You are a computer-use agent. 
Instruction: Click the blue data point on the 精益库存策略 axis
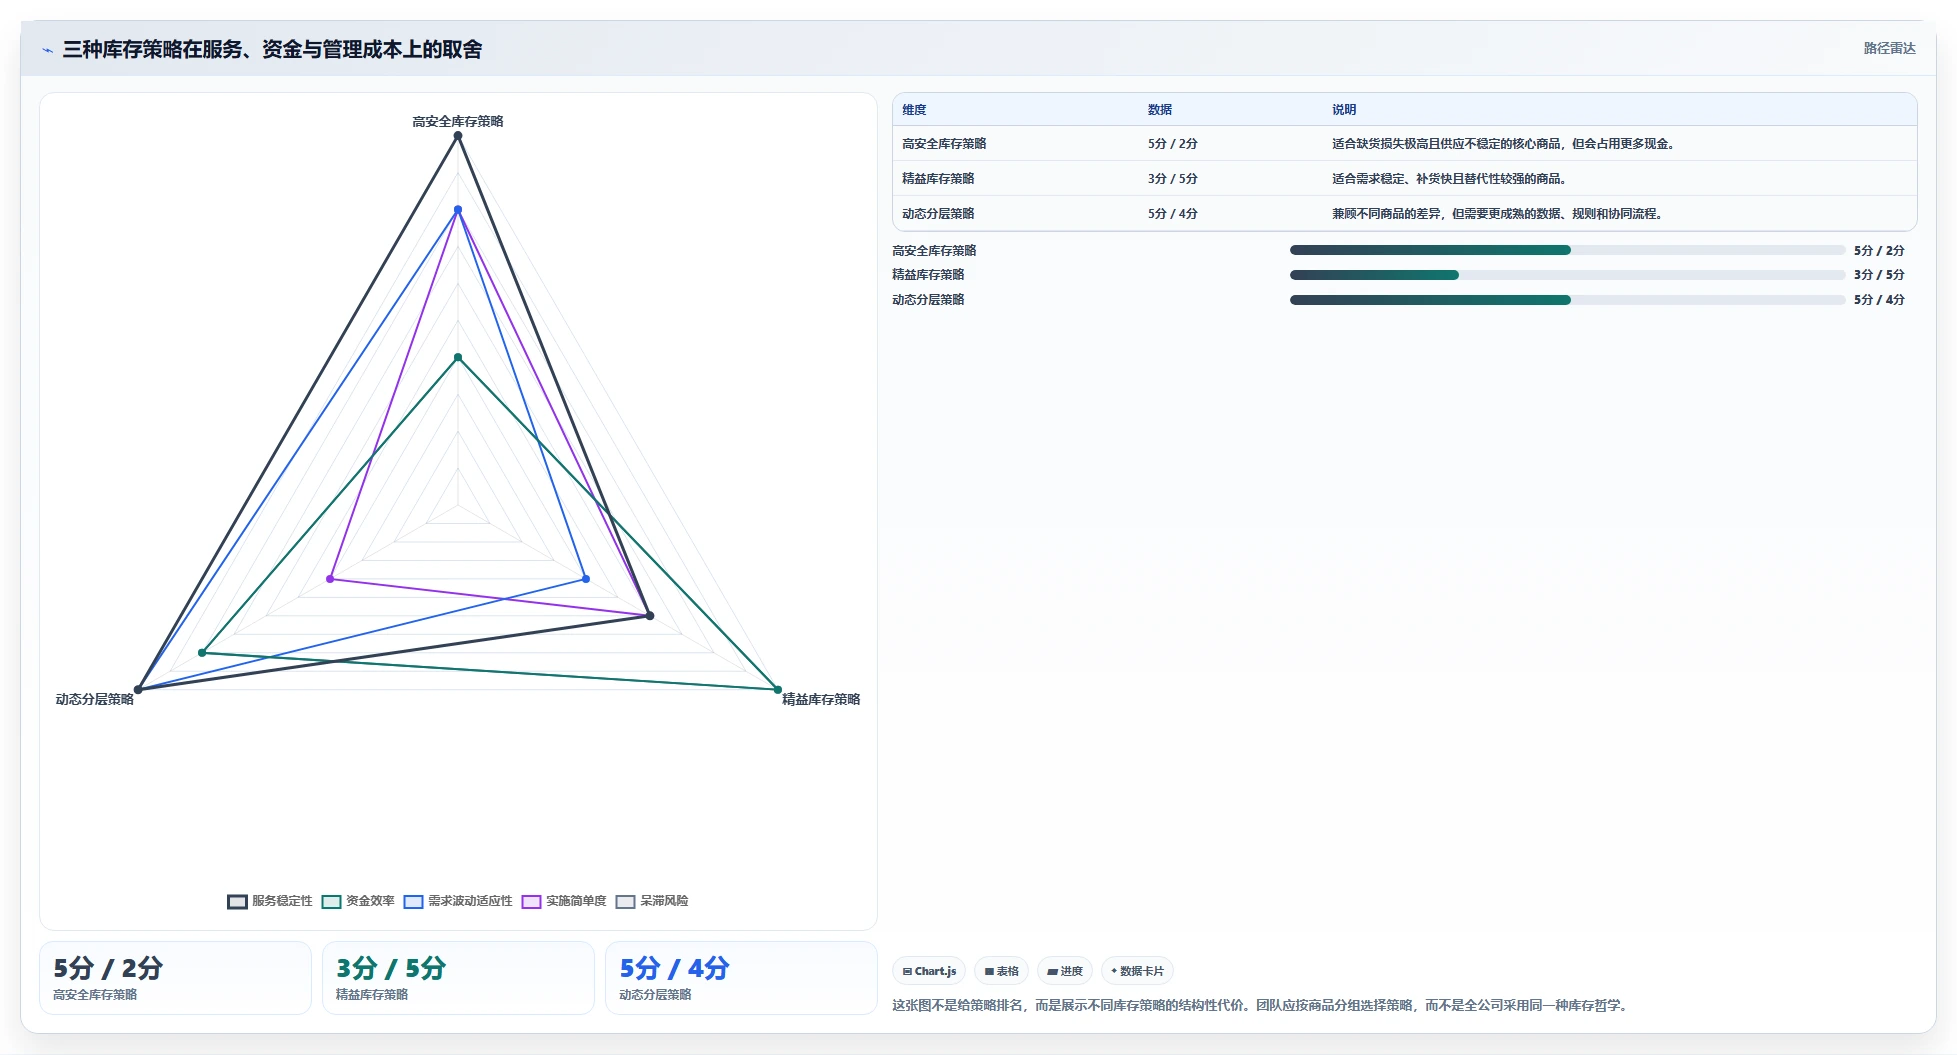586,579
